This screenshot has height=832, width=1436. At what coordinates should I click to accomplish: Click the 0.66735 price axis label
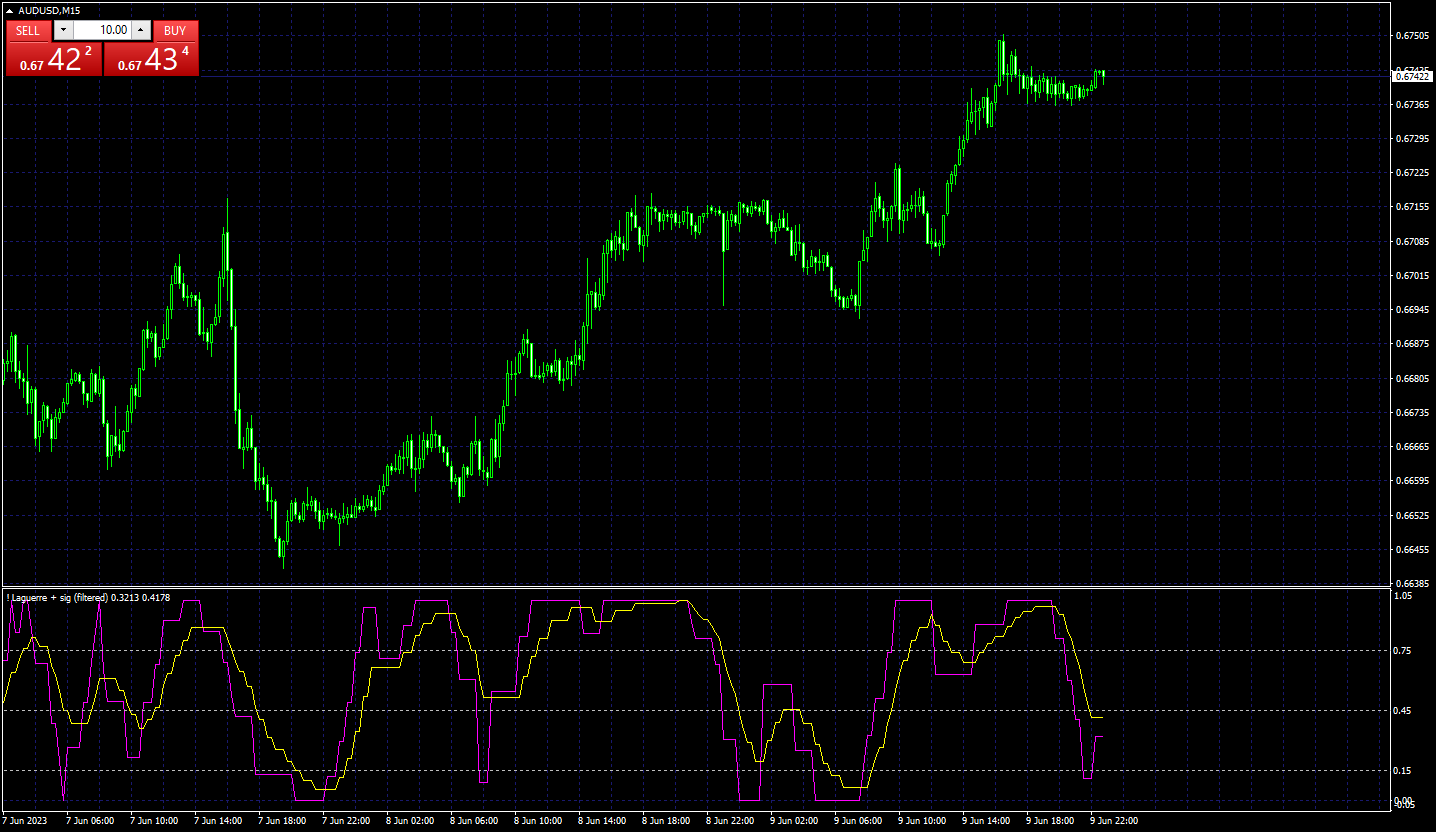1411,413
